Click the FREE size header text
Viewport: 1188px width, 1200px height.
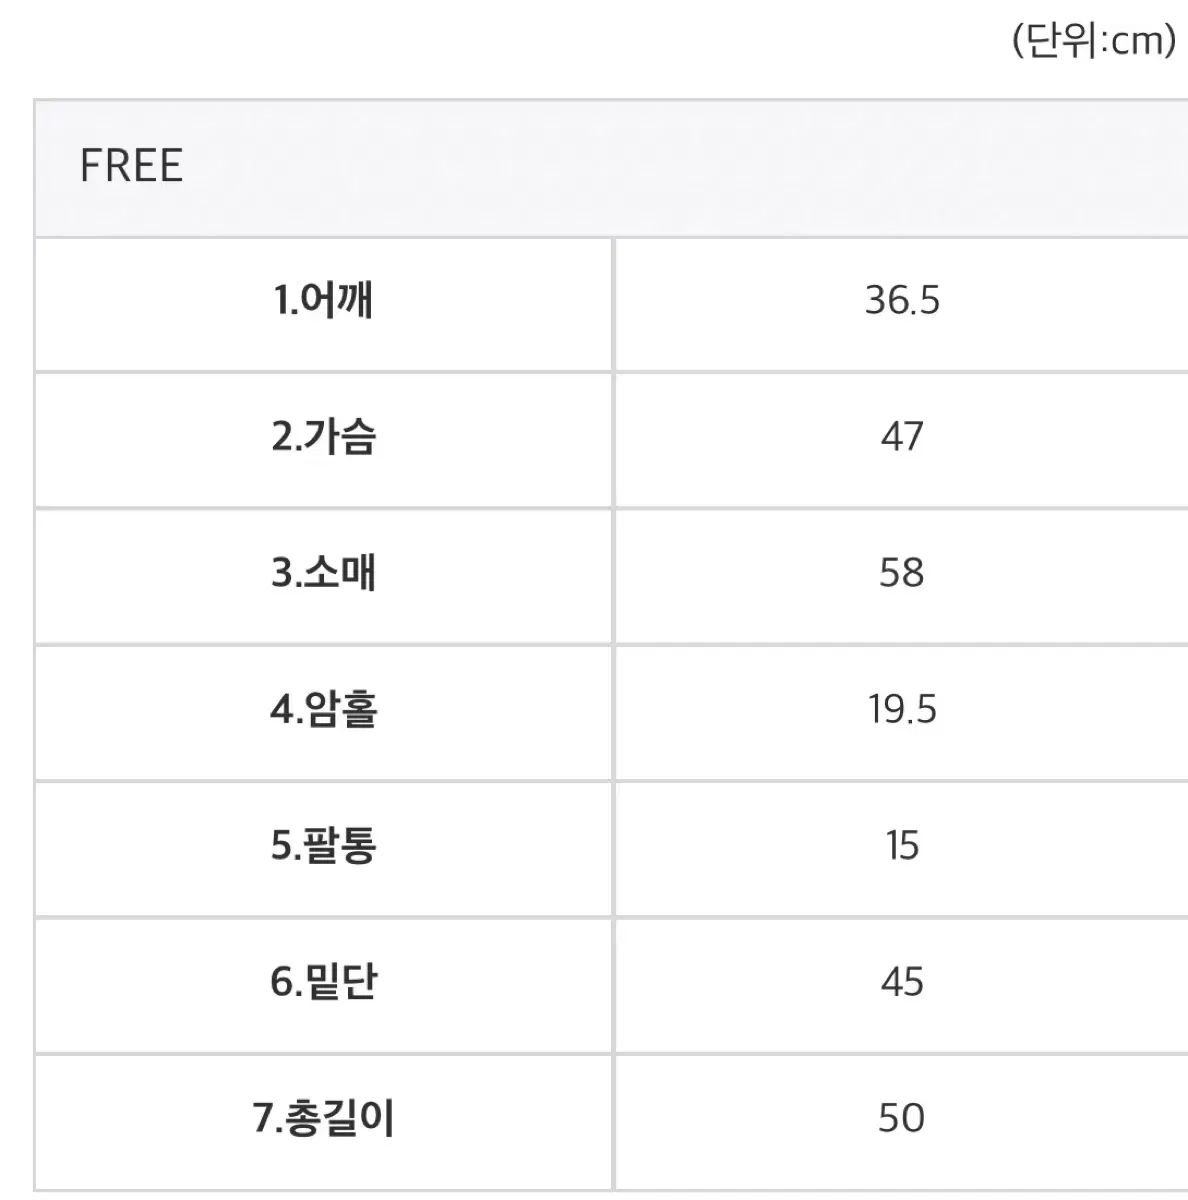tap(131, 166)
